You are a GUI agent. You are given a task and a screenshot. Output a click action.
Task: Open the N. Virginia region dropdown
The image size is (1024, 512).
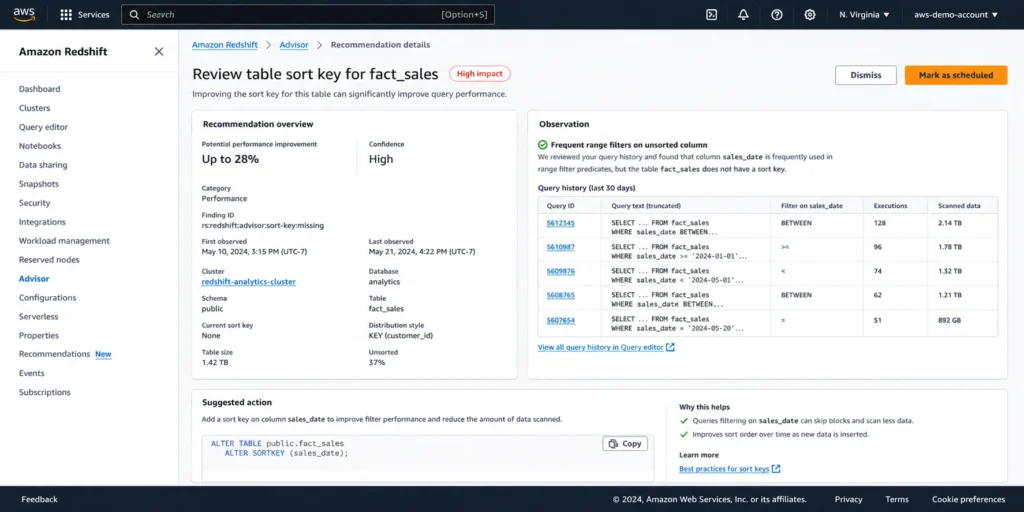864,14
